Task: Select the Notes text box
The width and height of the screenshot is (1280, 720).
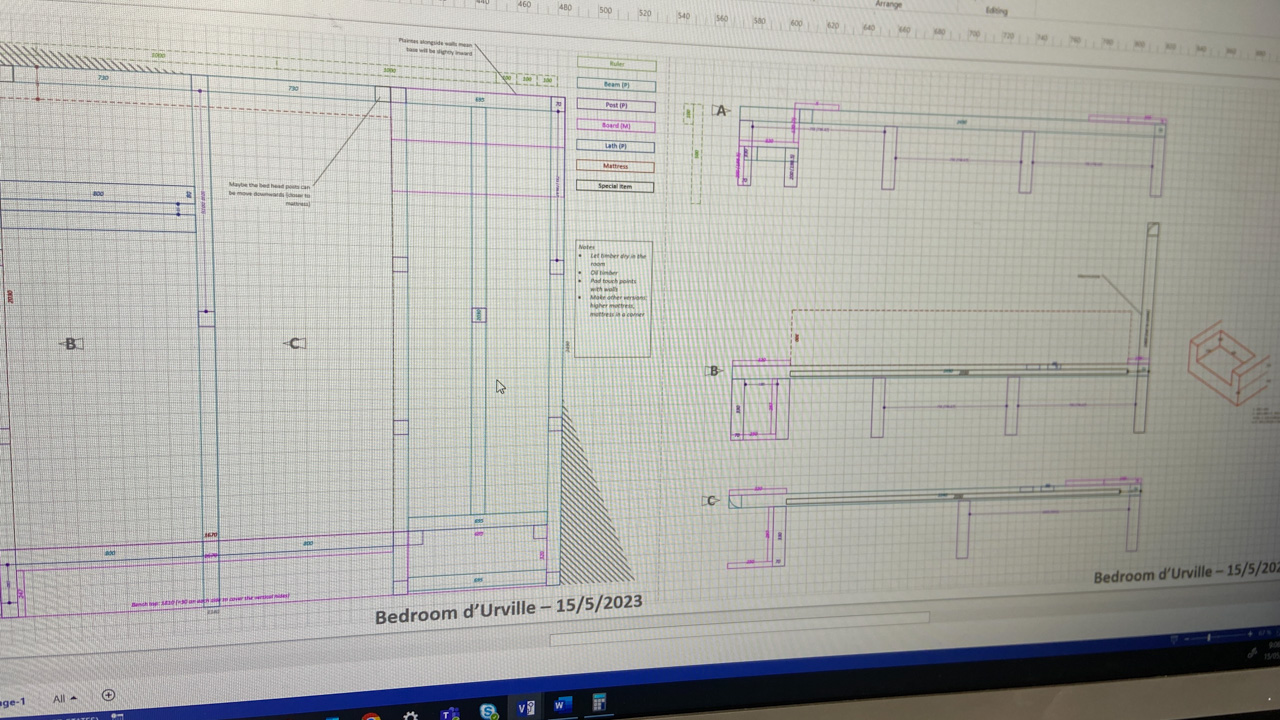Action: pos(614,297)
